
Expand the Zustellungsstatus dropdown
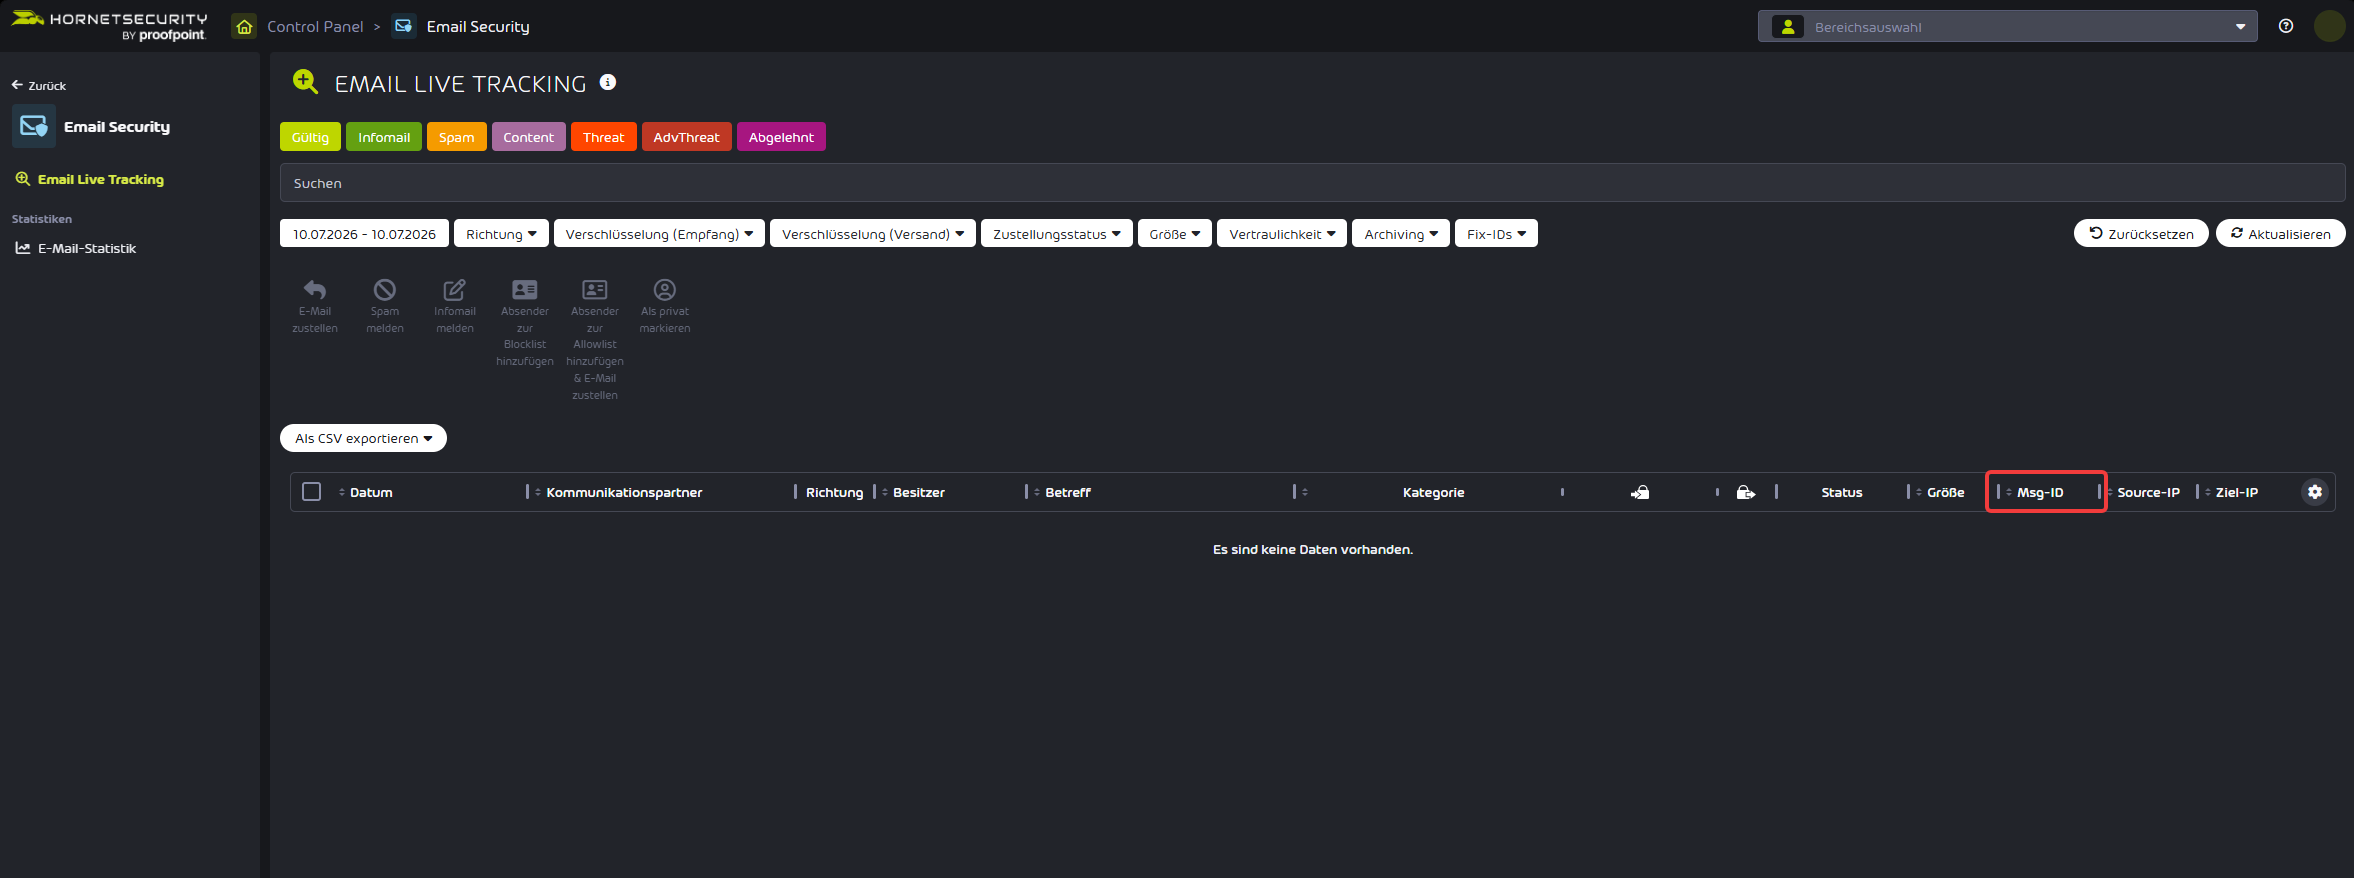pos(1057,234)
